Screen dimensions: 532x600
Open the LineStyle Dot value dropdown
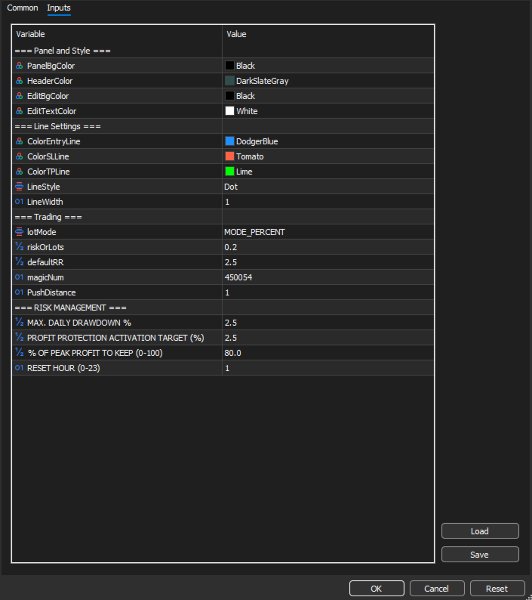[x=328, y=187]
